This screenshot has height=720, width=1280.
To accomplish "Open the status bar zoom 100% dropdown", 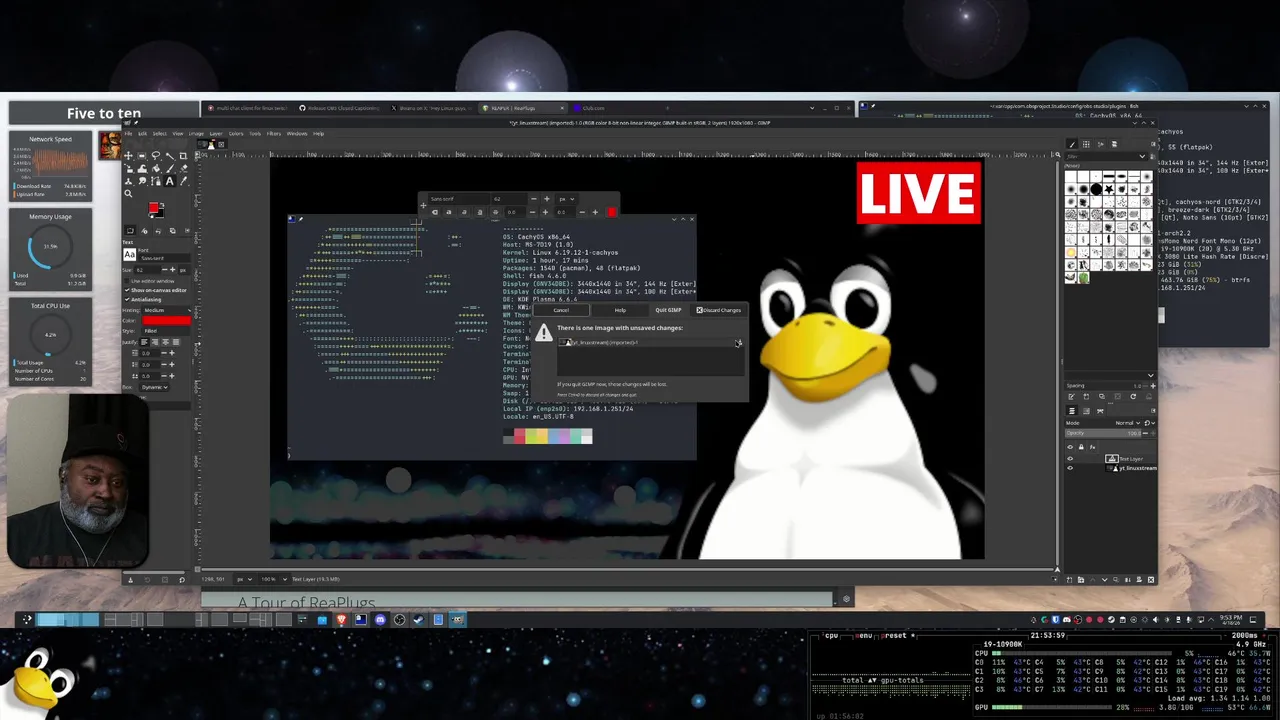I will (274, 579).
